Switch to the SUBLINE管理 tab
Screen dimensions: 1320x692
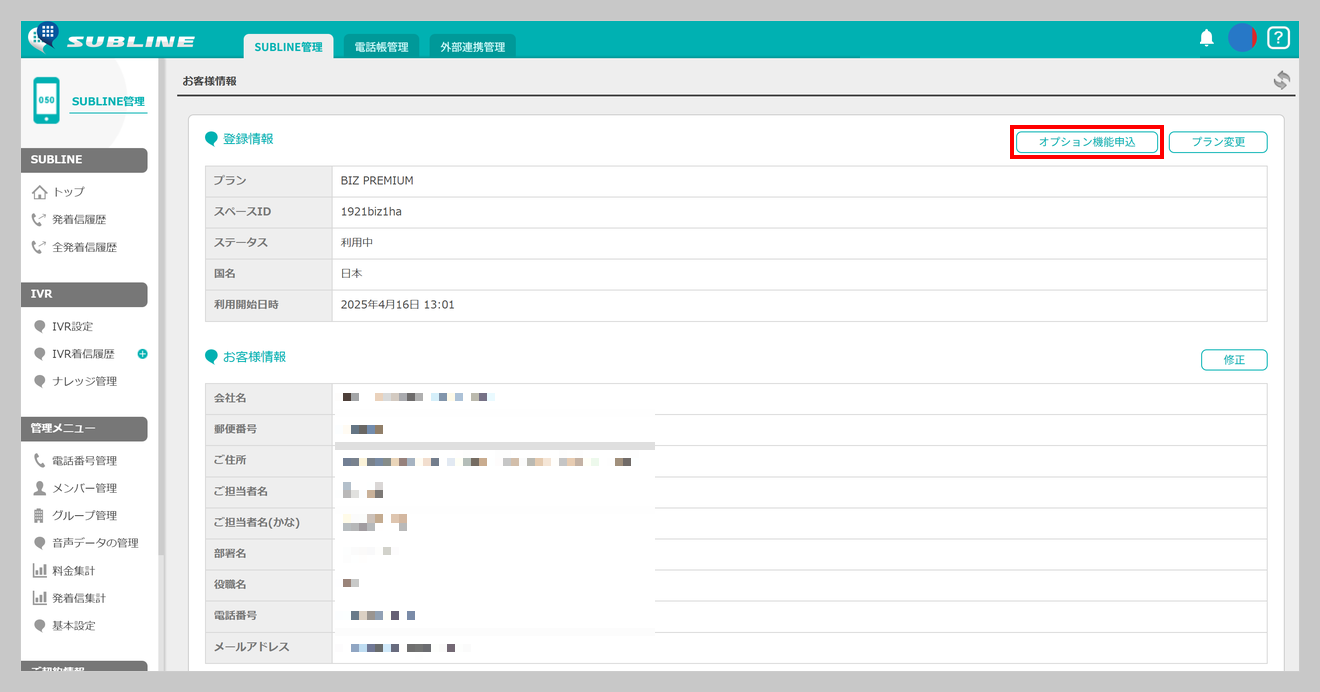tap(288, 46)
